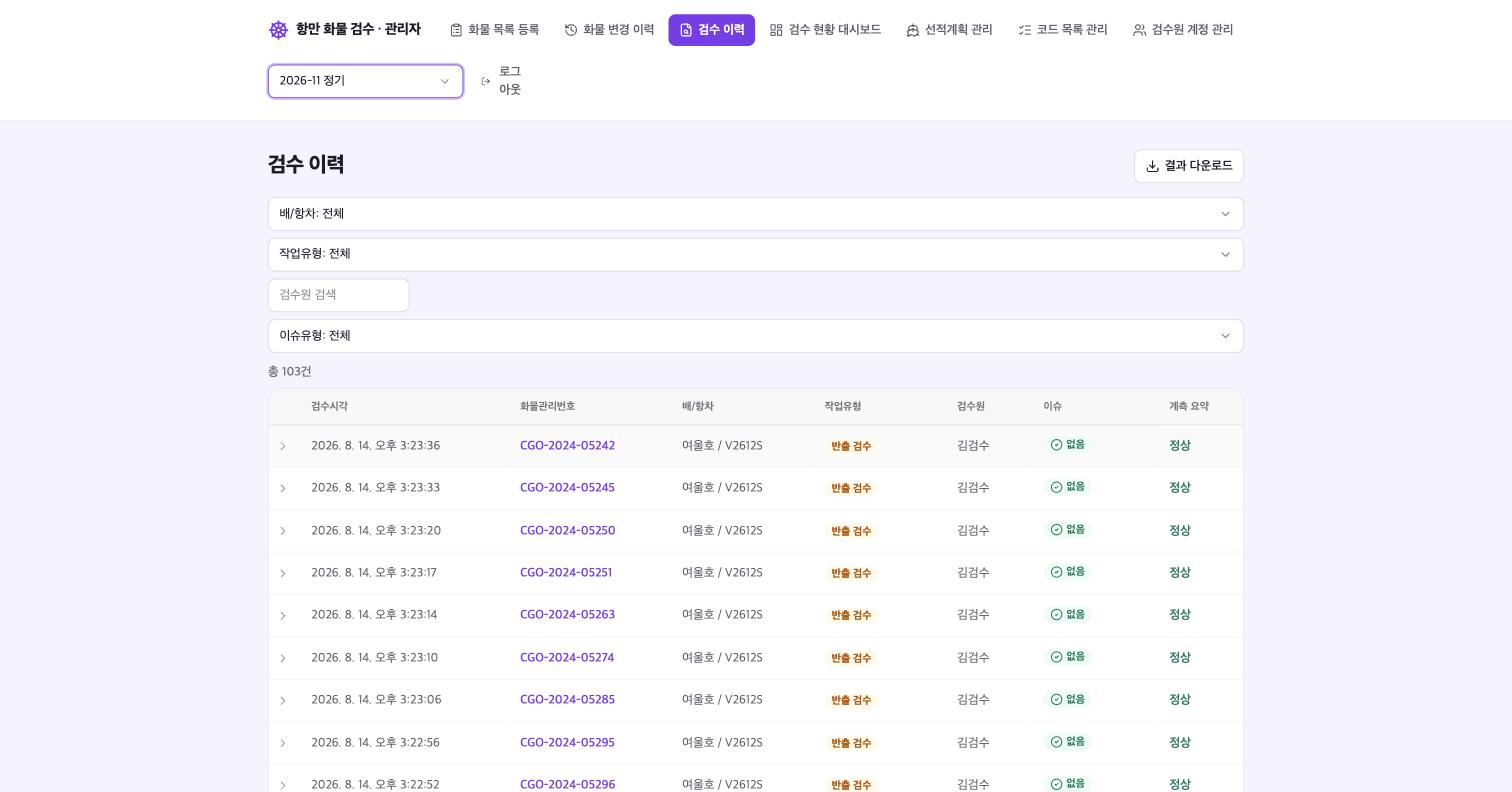This screenshot has height=792, width=1512.
Task: Click the grid icon beside 검수 현황 대시보드
Action: click(776, 30)
